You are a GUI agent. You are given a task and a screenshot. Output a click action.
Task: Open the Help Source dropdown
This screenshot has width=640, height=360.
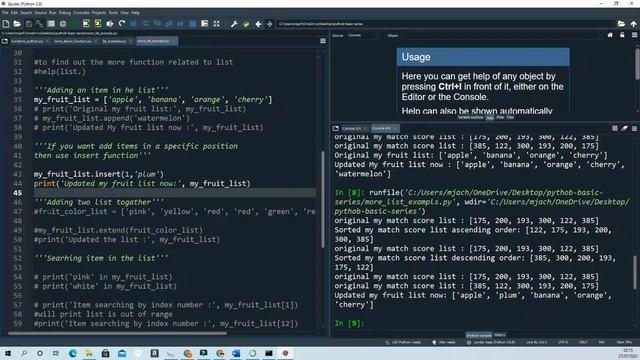tap(364, 36)
